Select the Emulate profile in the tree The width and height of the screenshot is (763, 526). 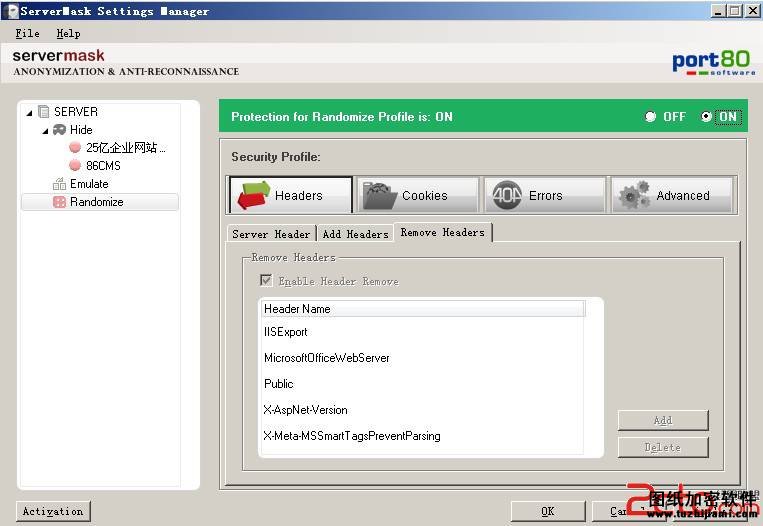[x=89, y=184]
